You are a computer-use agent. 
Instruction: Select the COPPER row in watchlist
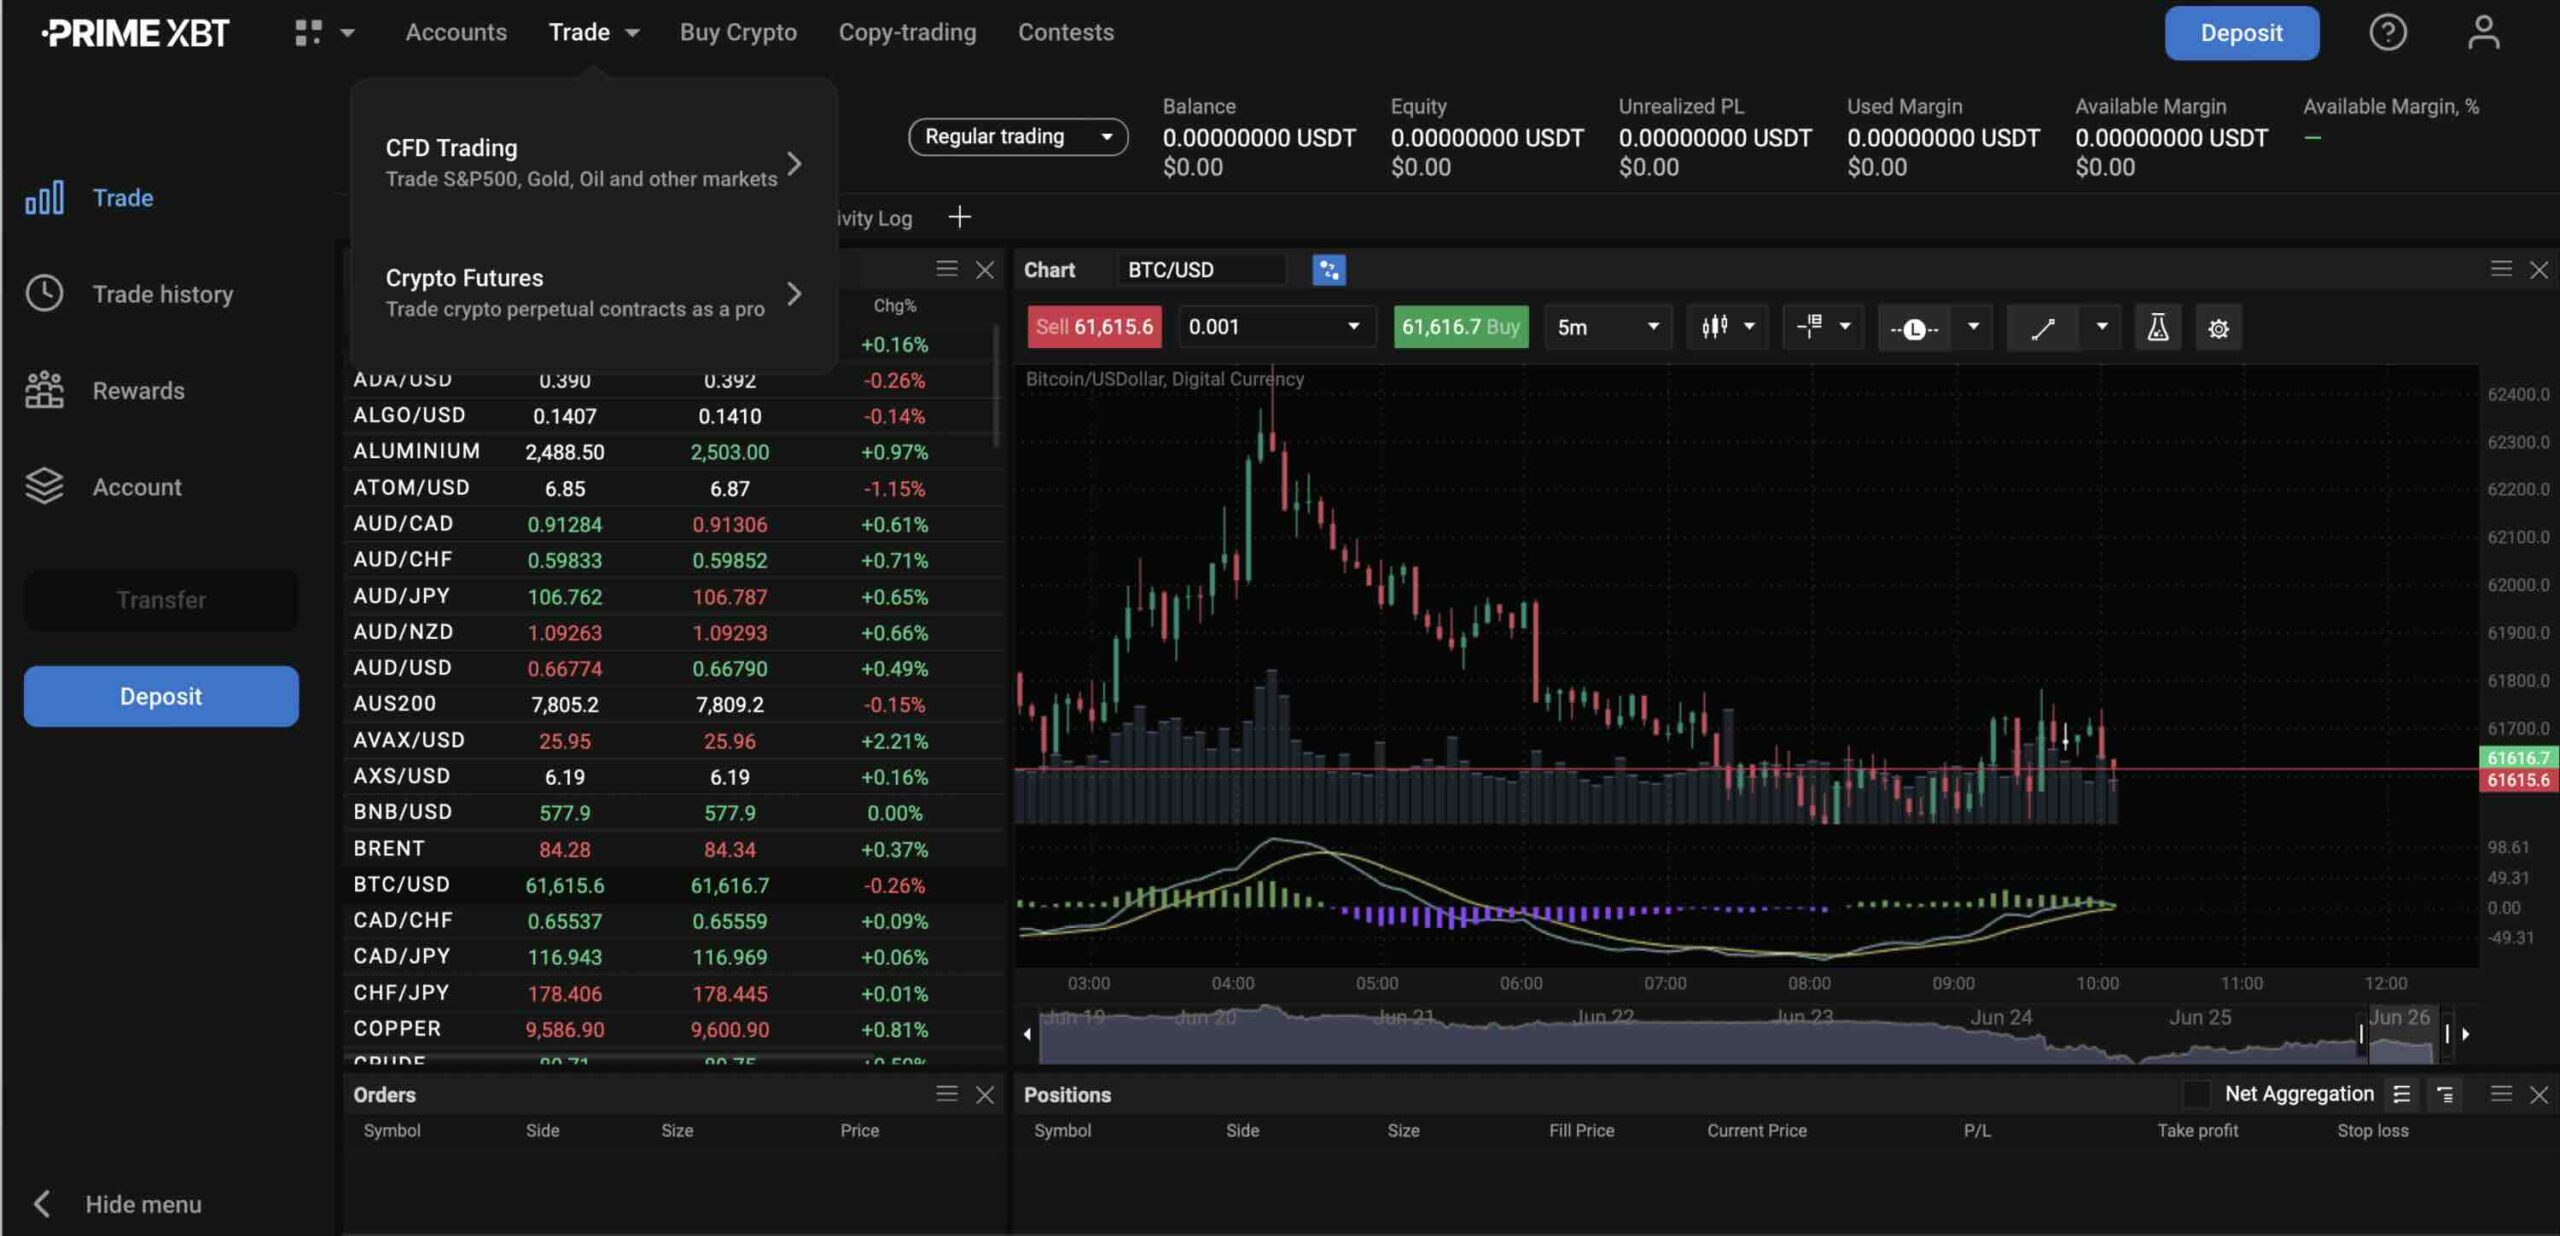coord(673,1029)
